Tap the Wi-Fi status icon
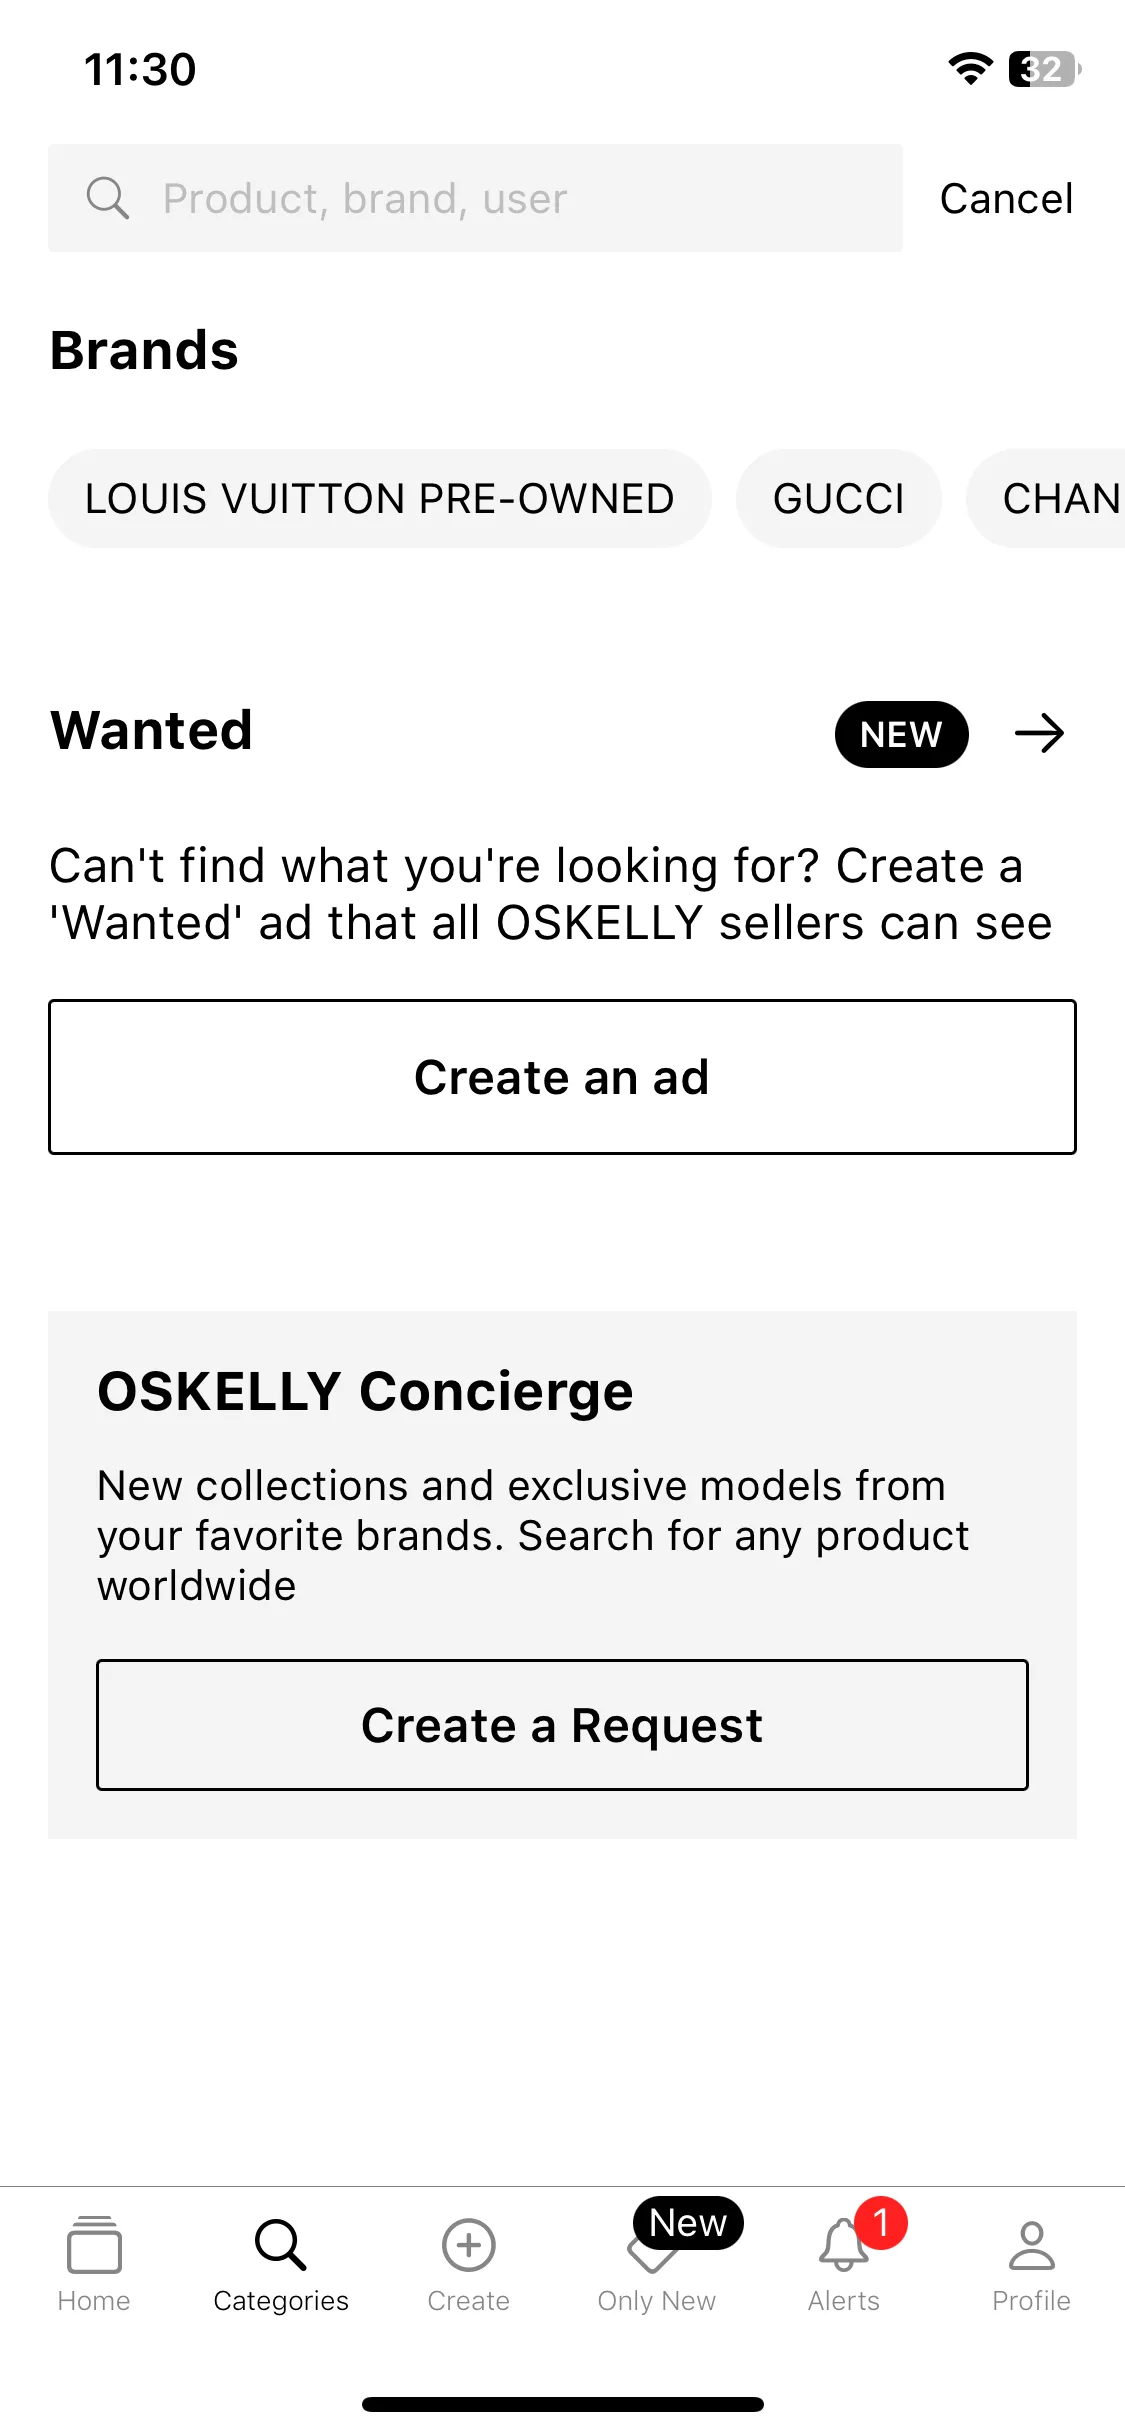Screen dimensions: 1125x2436 [x=970, y=69]
